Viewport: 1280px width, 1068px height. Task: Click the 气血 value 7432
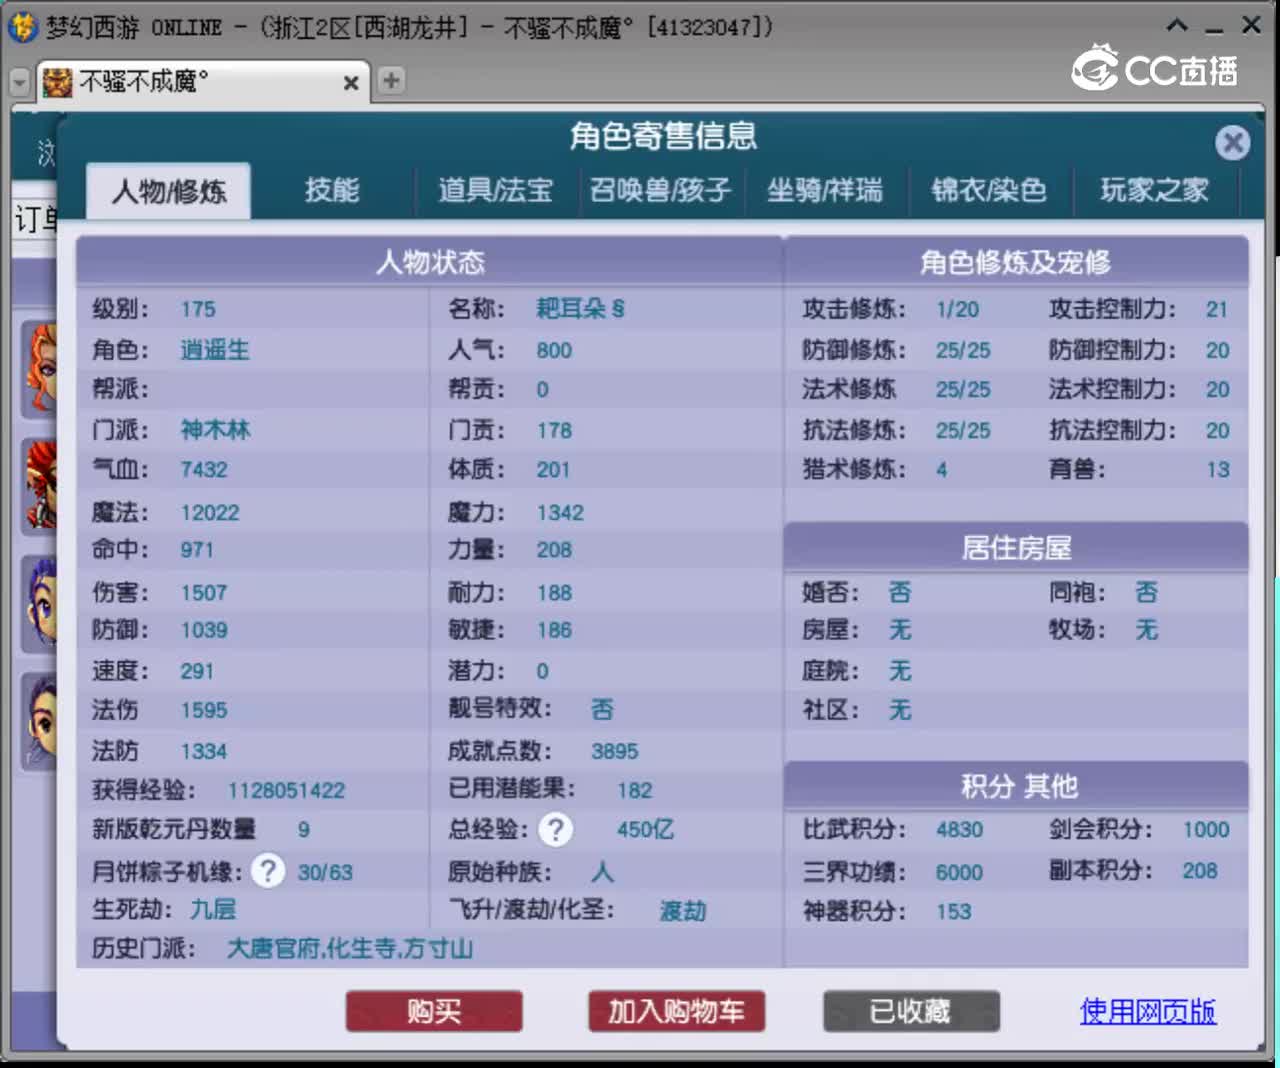(x=204, y=469)
